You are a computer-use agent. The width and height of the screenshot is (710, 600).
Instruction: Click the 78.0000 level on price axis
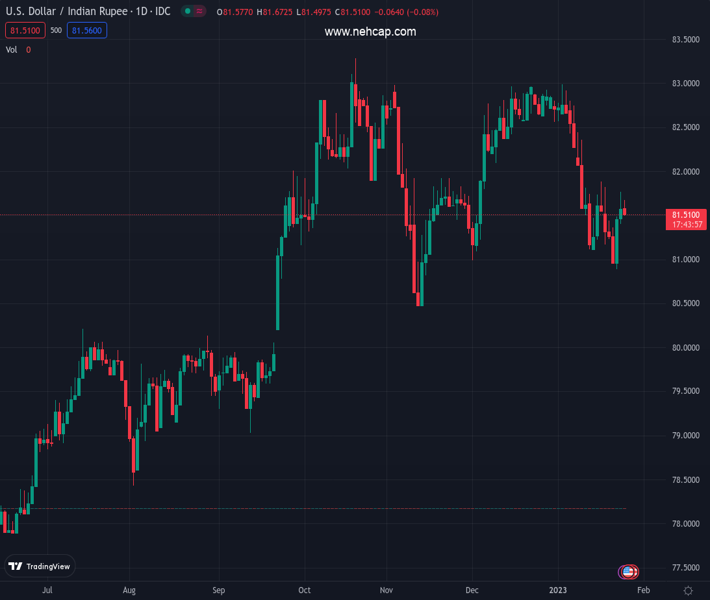click(x=684, y=523)
